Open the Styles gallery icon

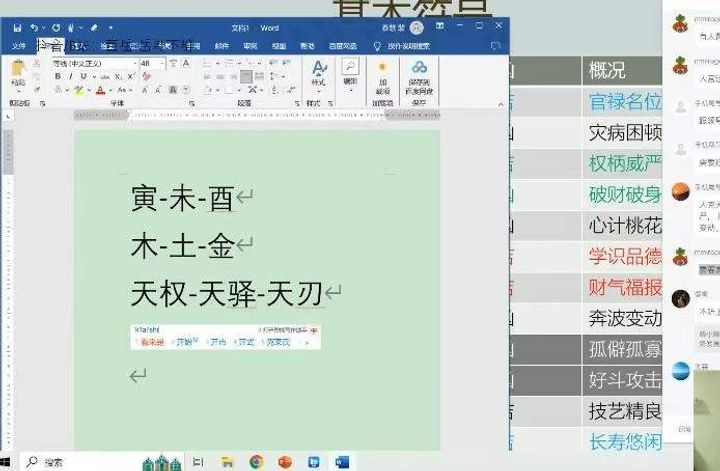click(318, 72)
